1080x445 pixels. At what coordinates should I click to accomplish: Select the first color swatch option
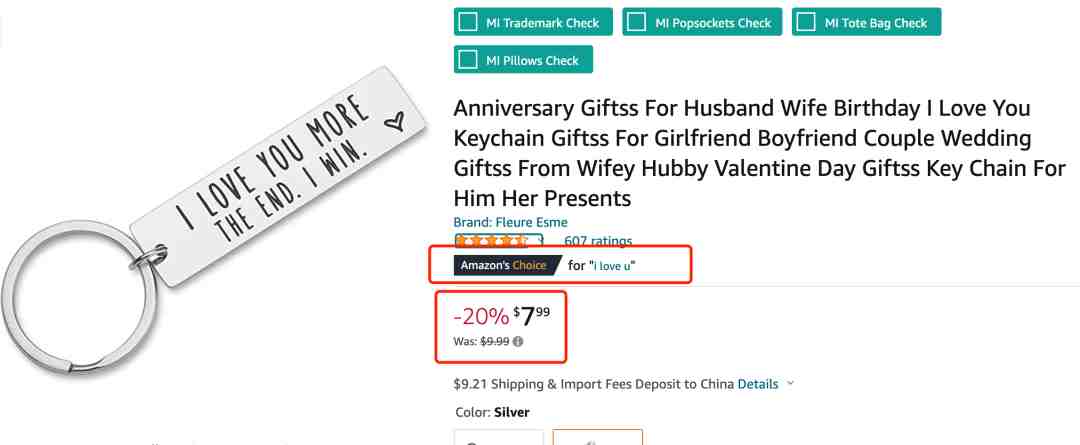pyautogui.click(x=499, y=437)
